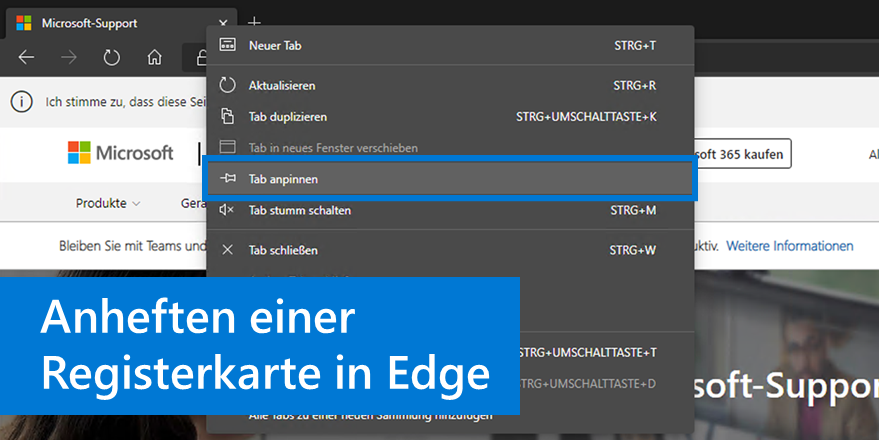Click the Ich stimme zu banner text
The height and width of the screenshot is (440, 879).
coord(126,102)
